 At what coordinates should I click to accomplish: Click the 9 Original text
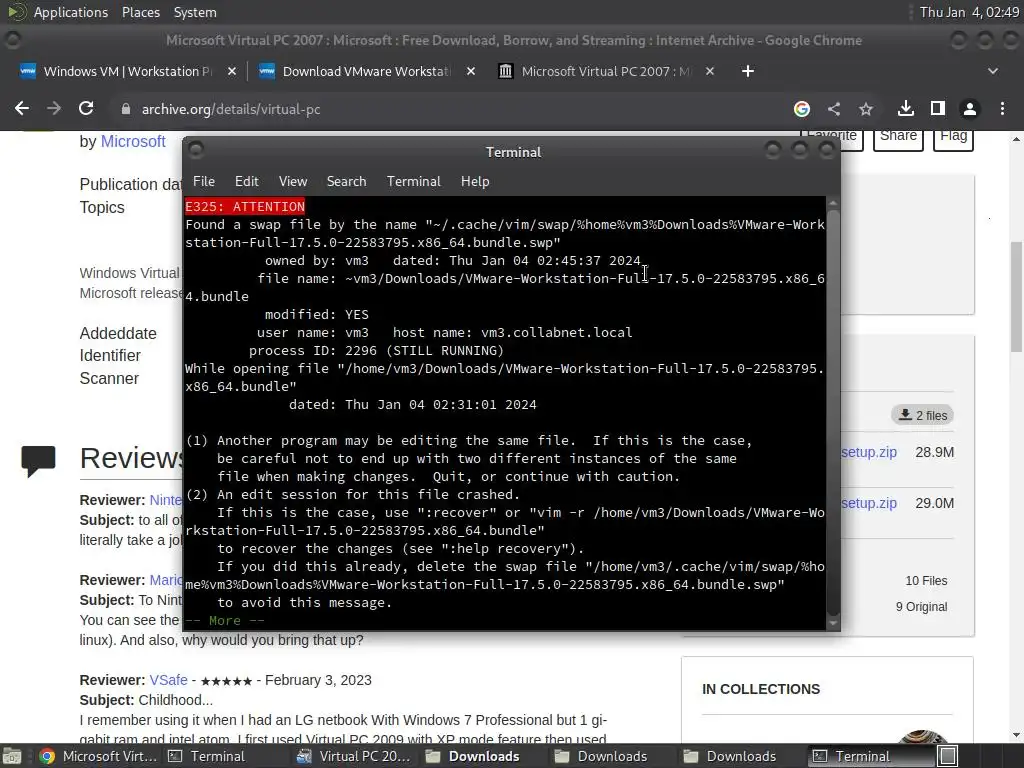(921, 607)
